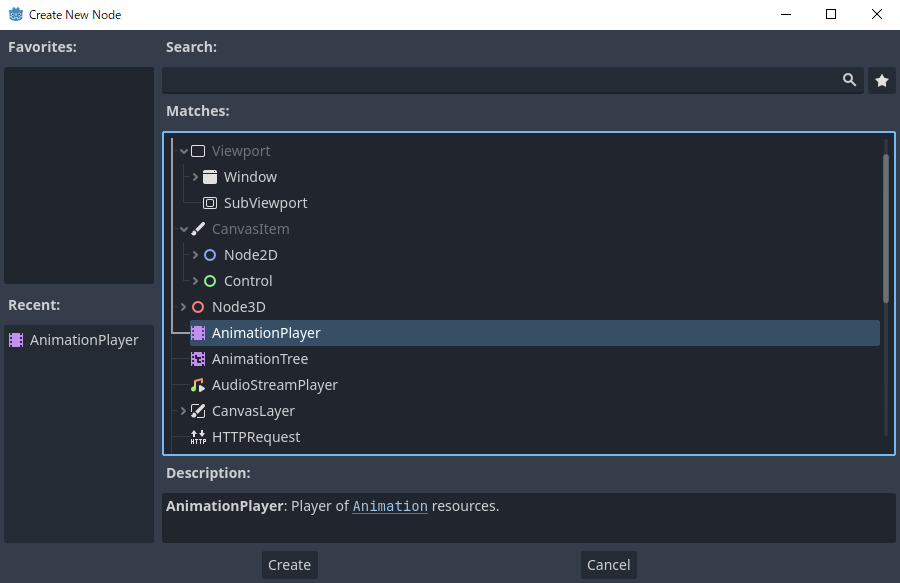Select the Node3D node icon
900x583 pixels.
click(x=197, y=306)
